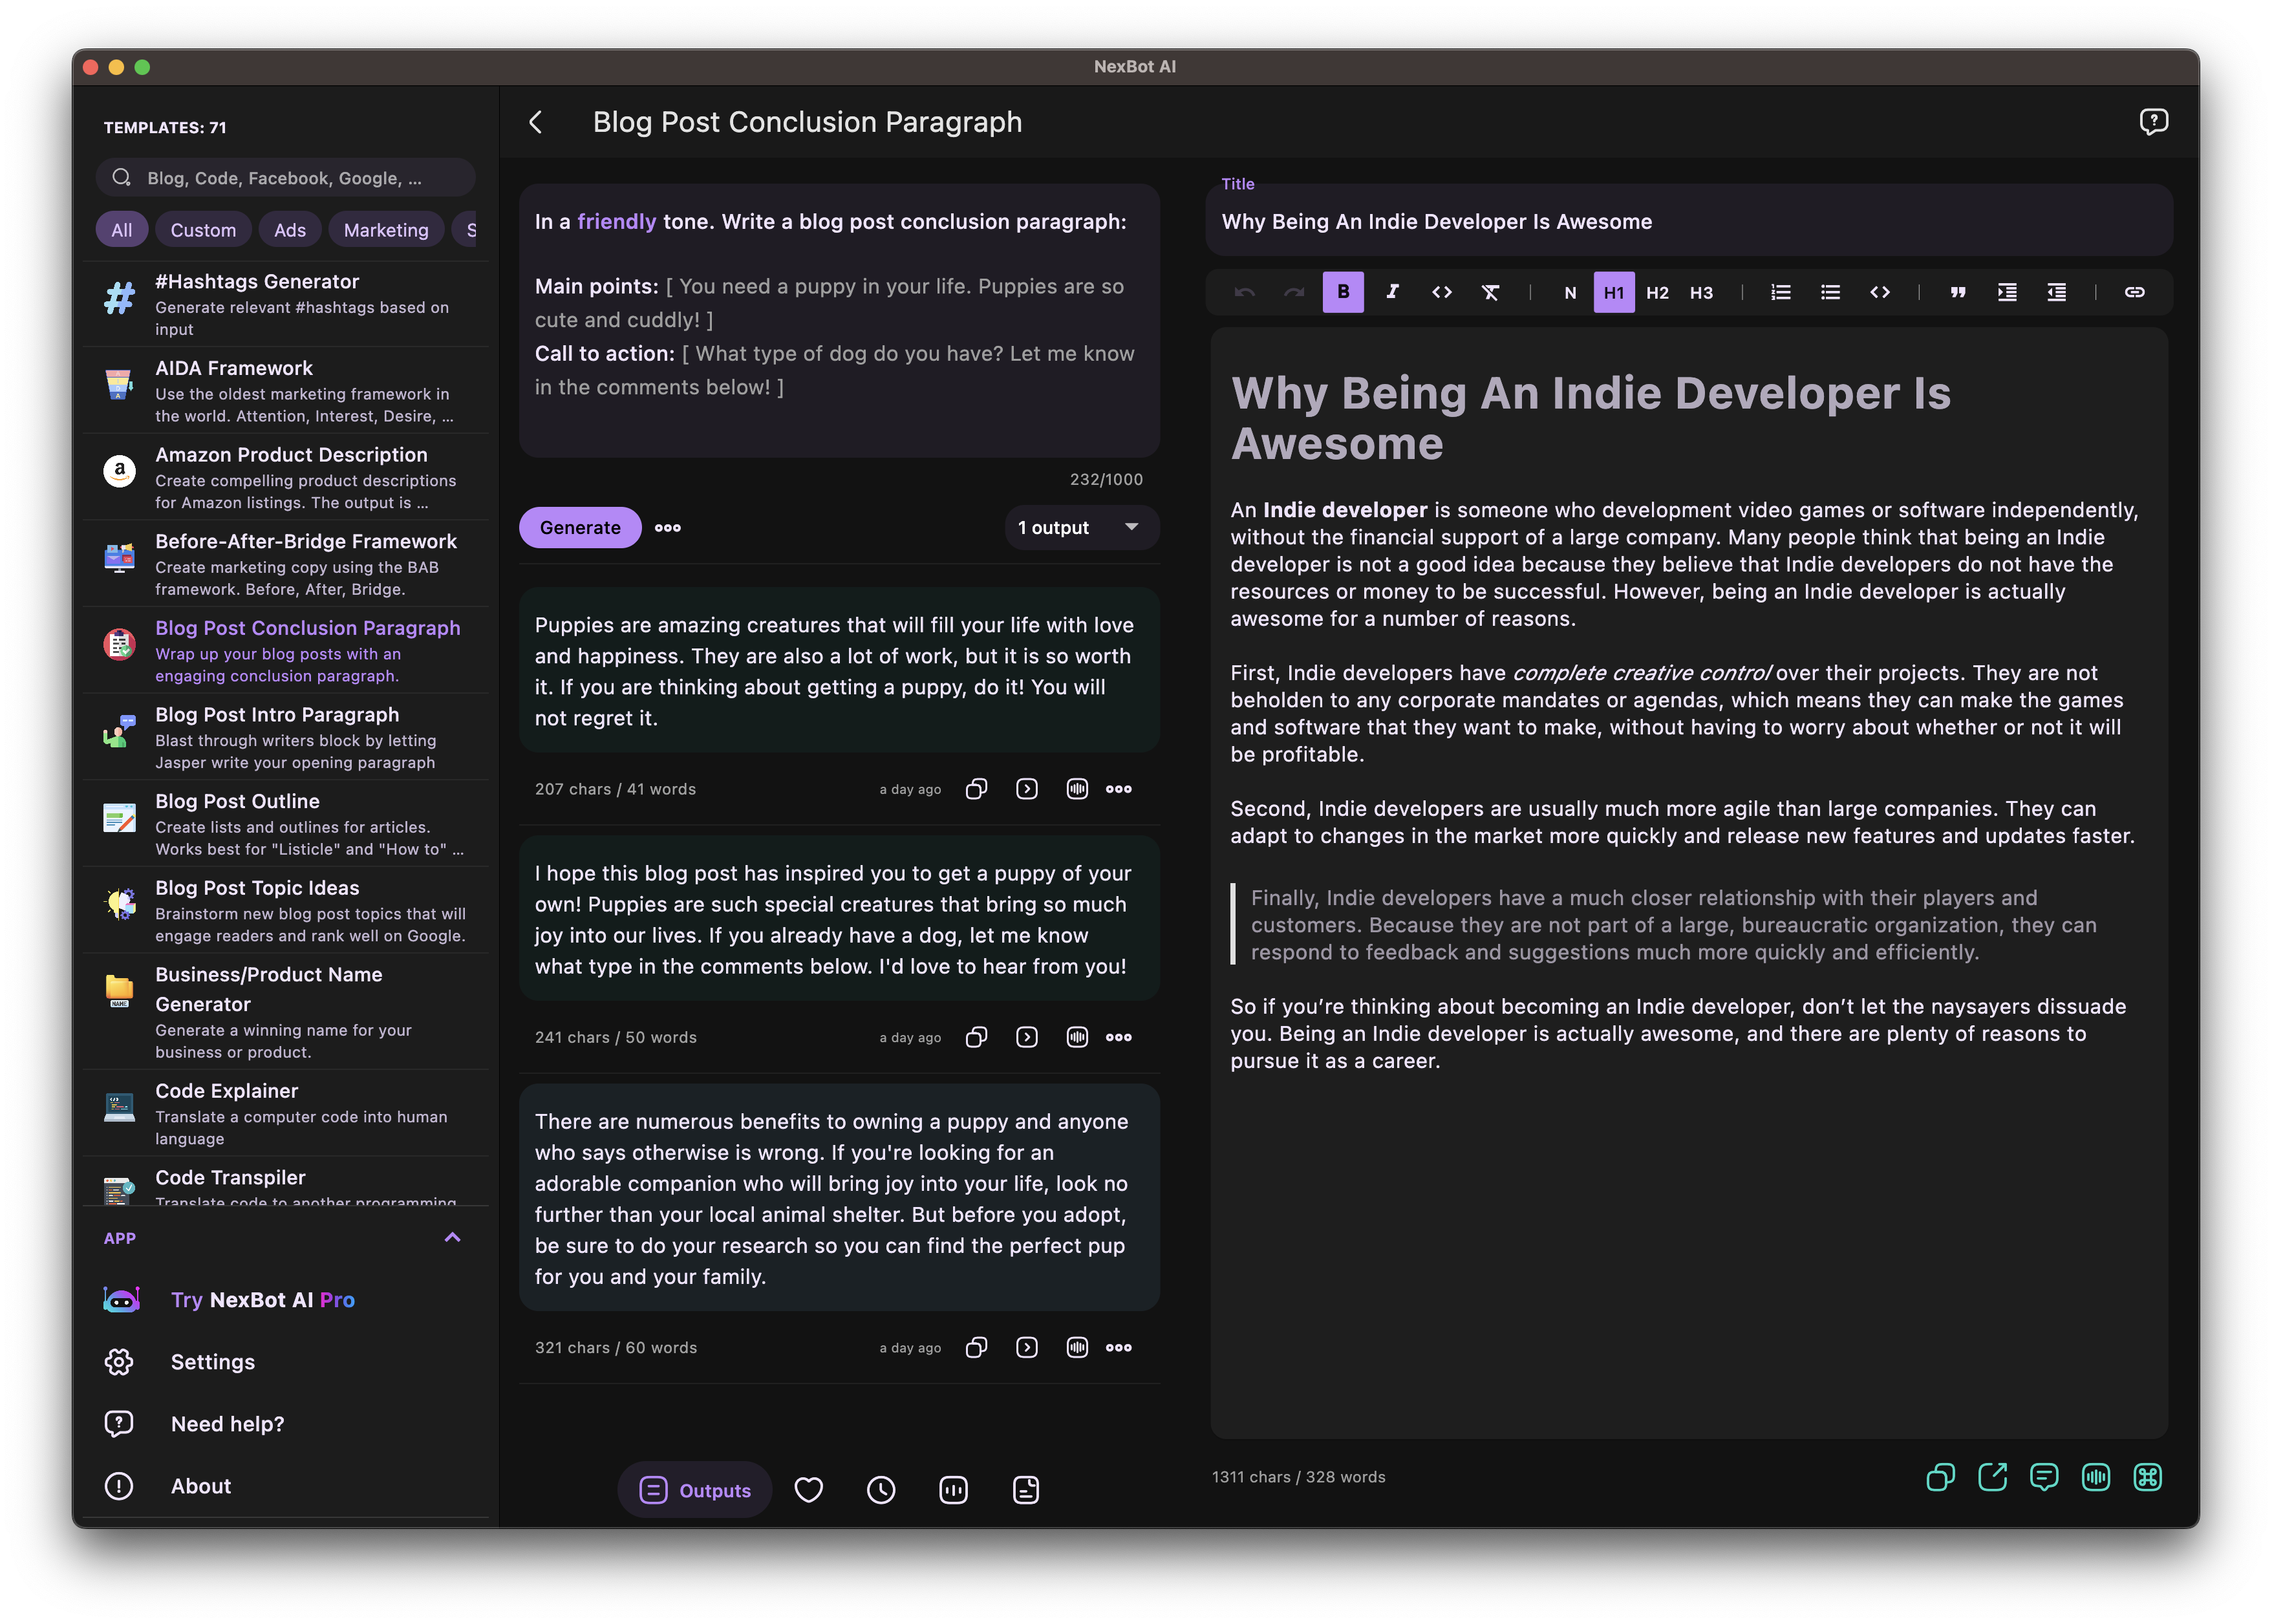Open the 1 output dropdown
The width and height of the screenshot is (2272, 1624).
tap(1080, 527)
